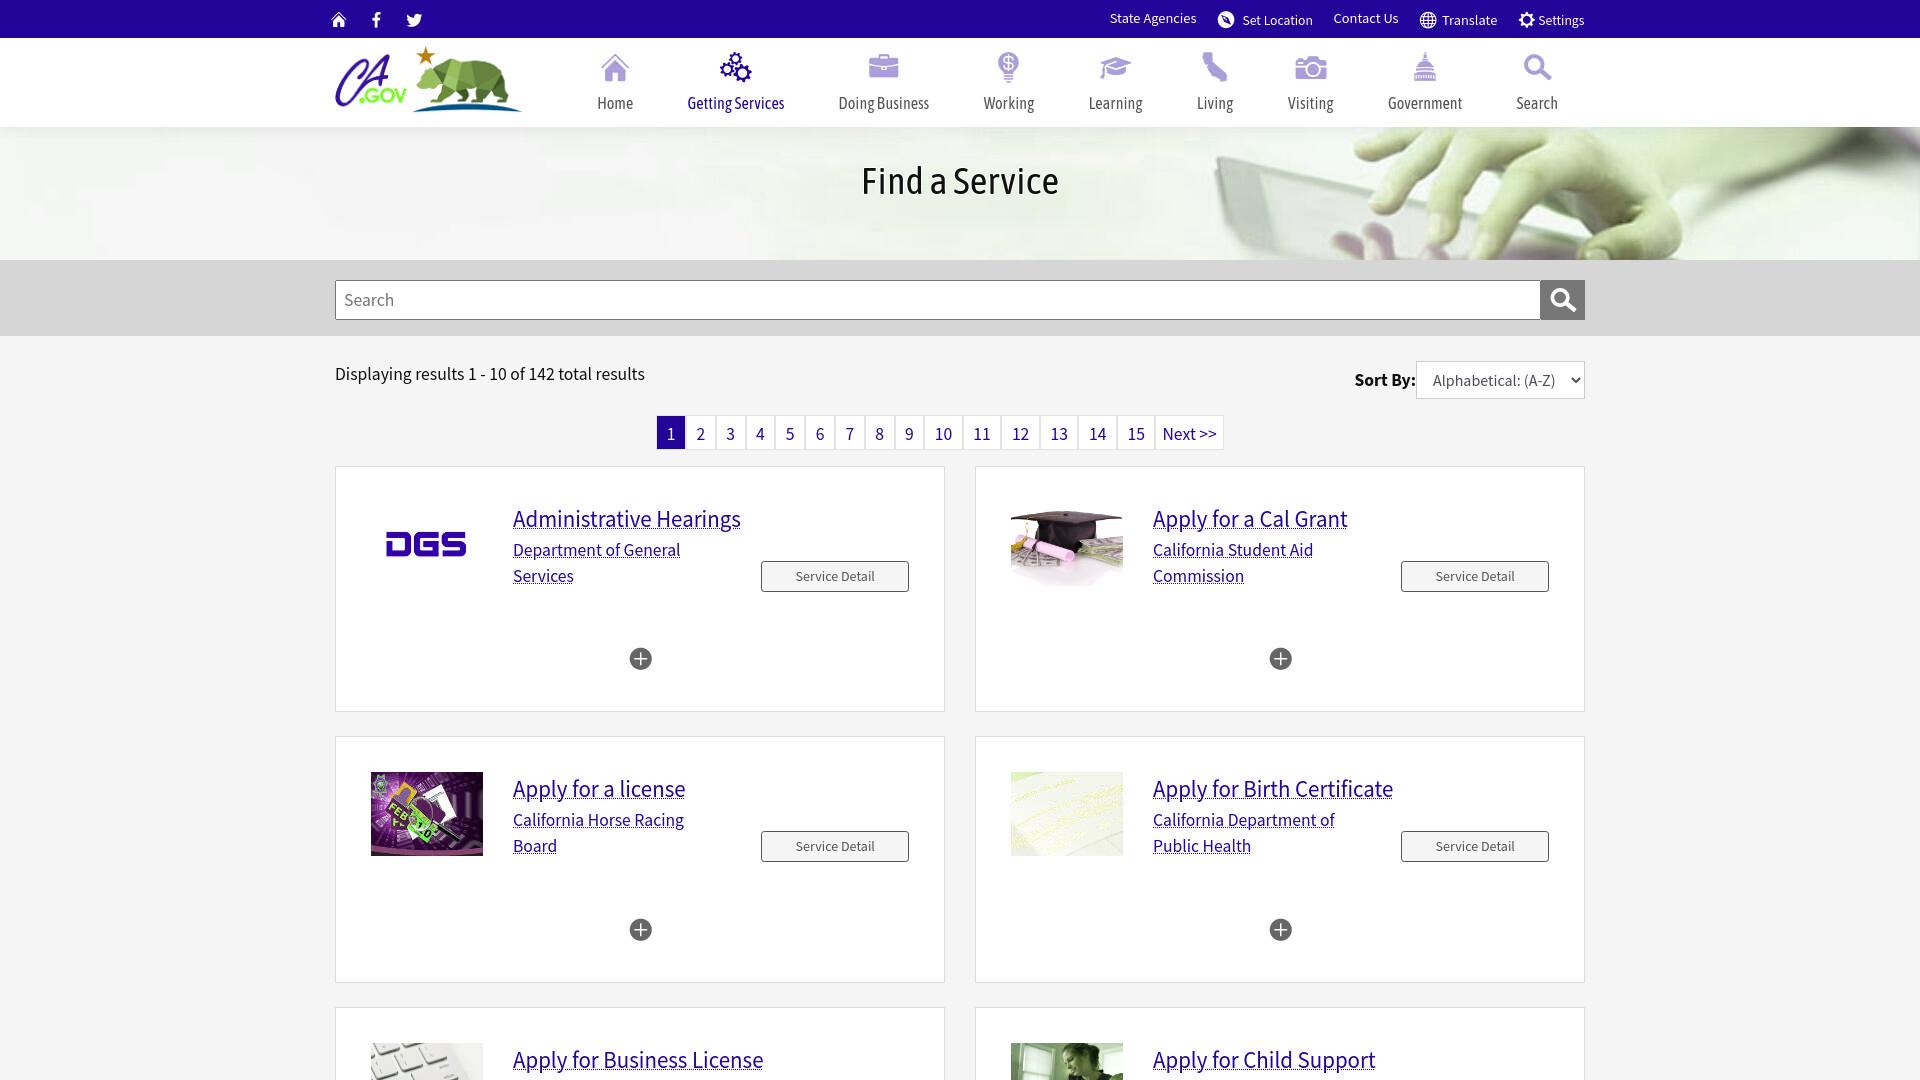Image resolution: width=1920 pixels, height=1080 pixels.
Task: Go to results page 7
Action: coord(850,433)
